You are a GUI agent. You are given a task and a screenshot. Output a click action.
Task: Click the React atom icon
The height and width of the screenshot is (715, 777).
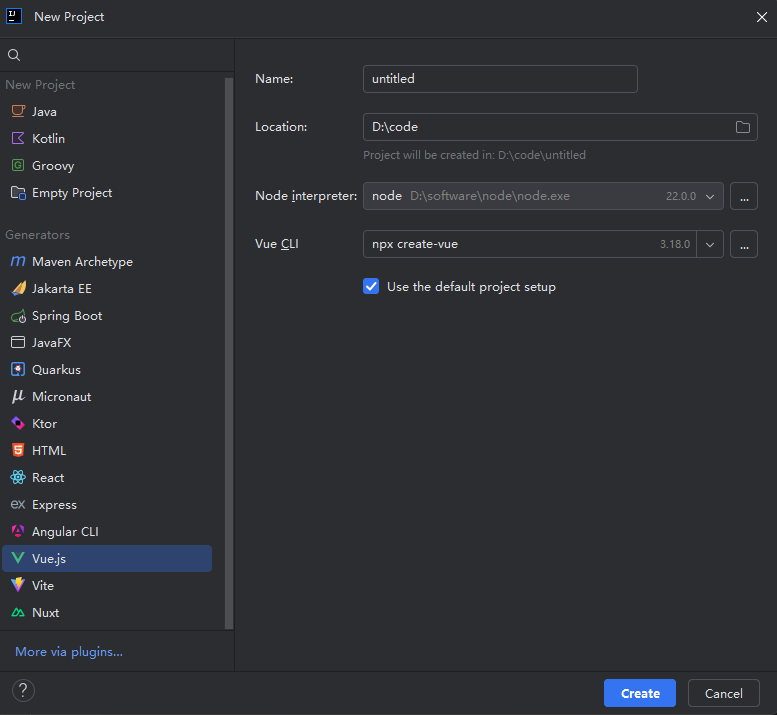18,478
